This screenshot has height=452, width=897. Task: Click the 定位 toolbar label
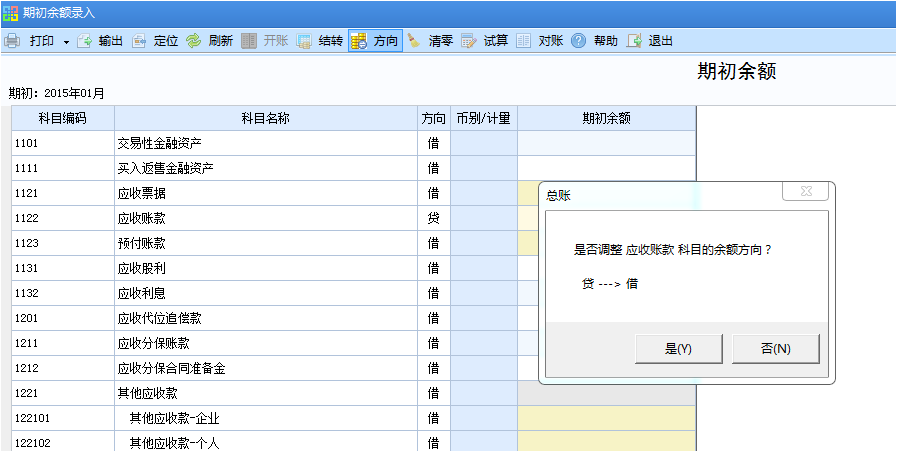tap(166, 41)
